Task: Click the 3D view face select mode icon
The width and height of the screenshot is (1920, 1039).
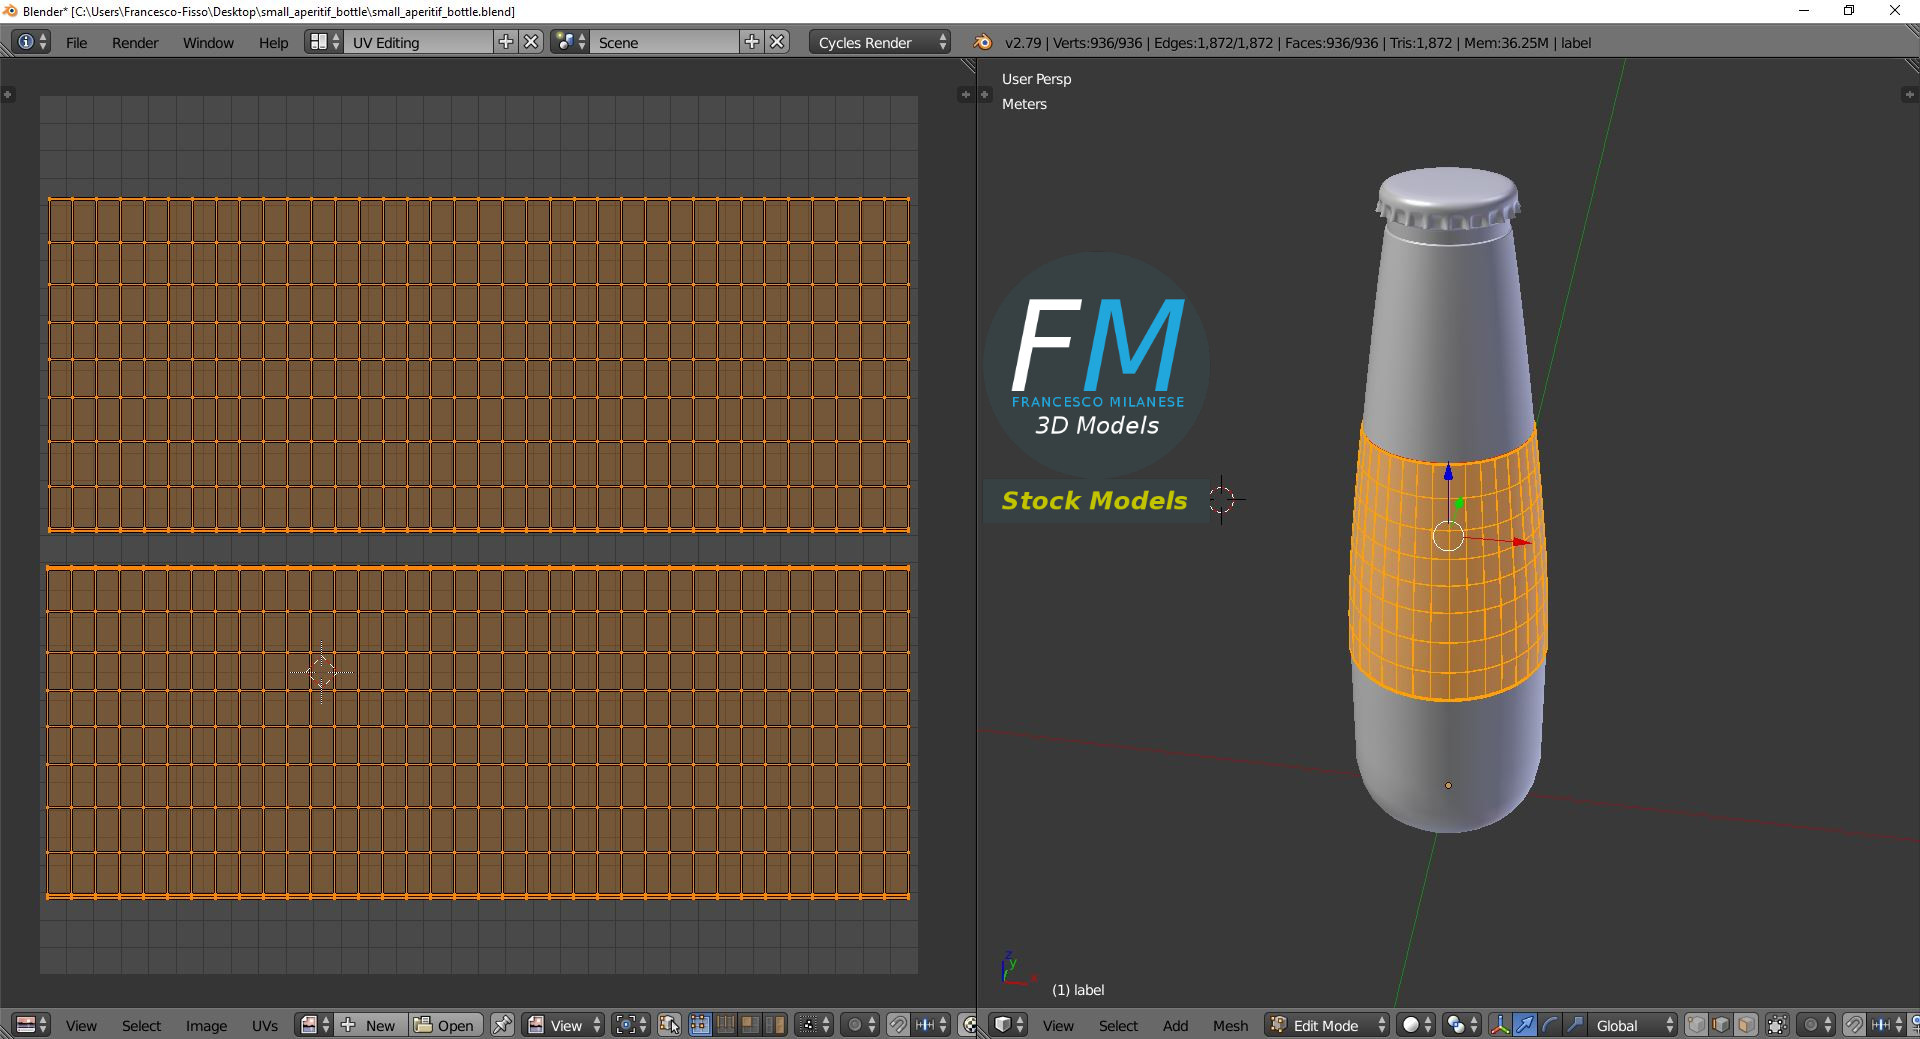Action: [1746, 1025]
